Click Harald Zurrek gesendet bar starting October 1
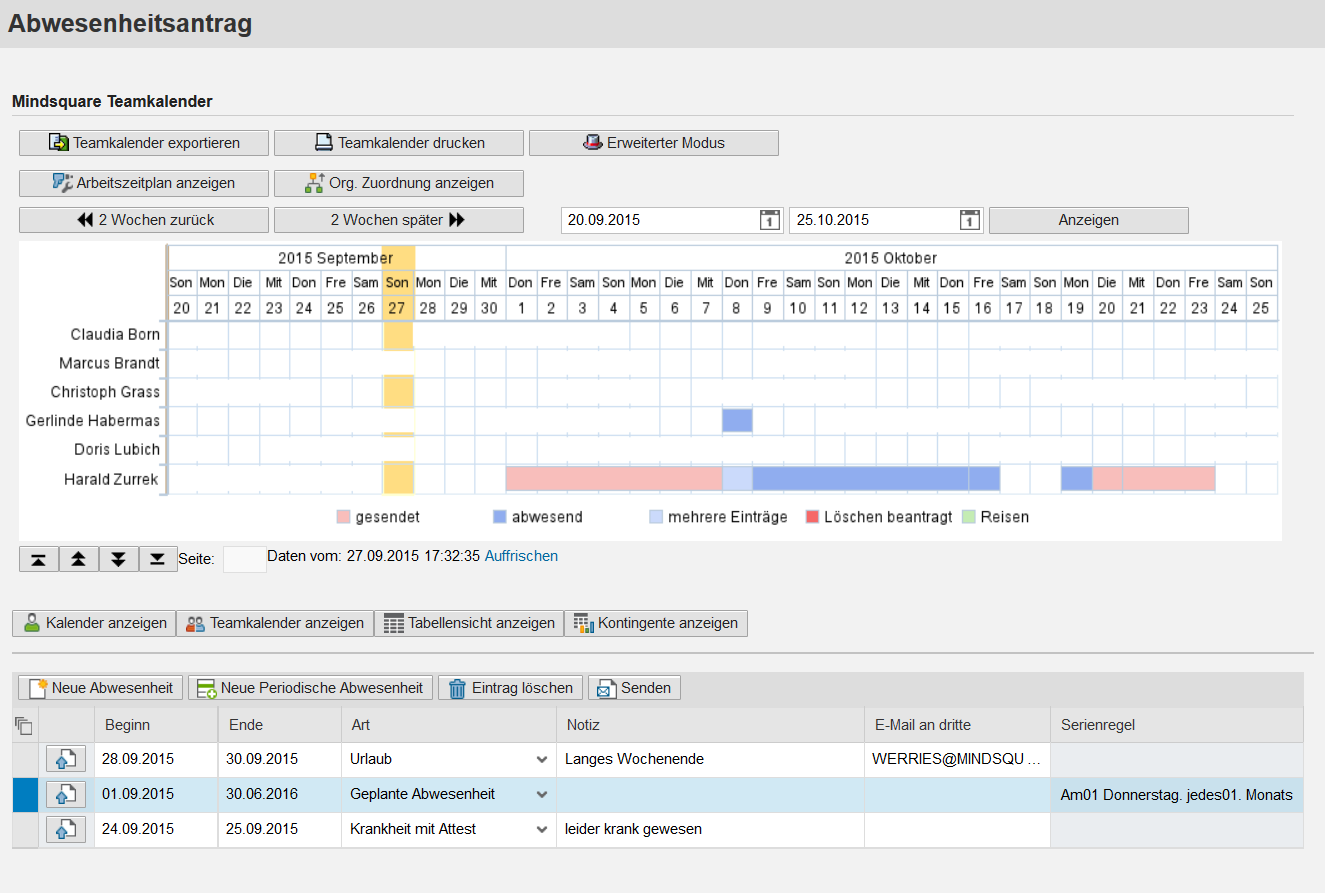 point(614,479)
